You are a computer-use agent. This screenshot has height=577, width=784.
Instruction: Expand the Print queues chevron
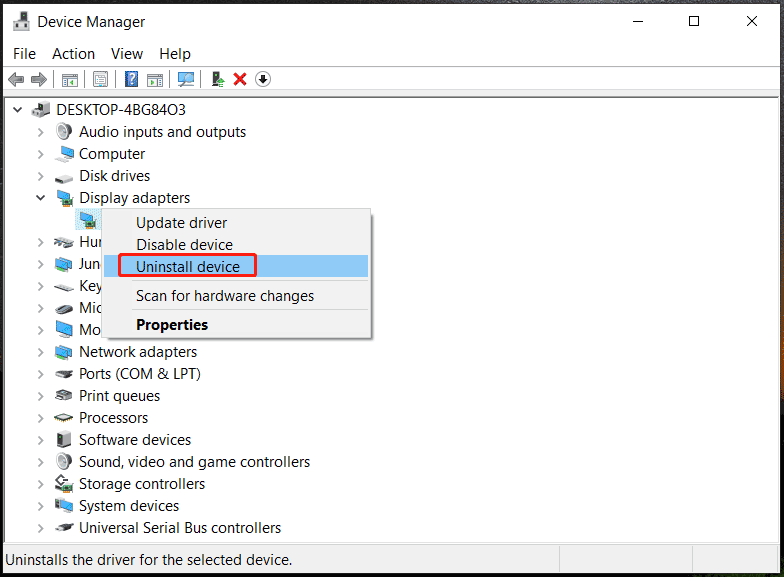tap(41, 396)
